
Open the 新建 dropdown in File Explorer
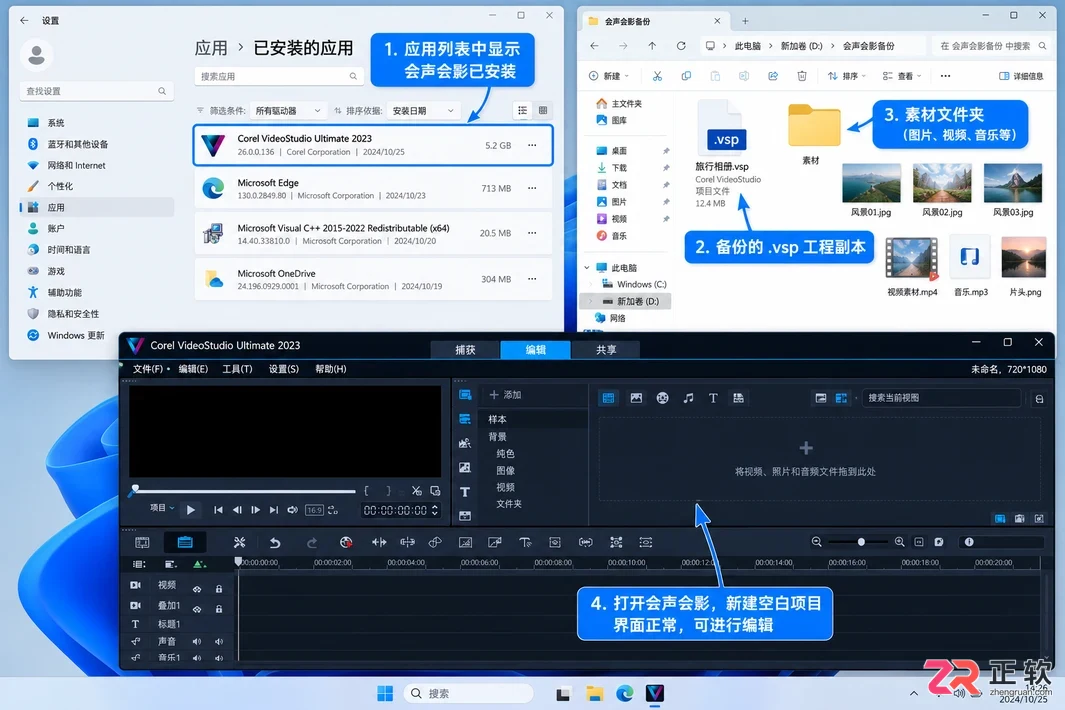point(609,76)
